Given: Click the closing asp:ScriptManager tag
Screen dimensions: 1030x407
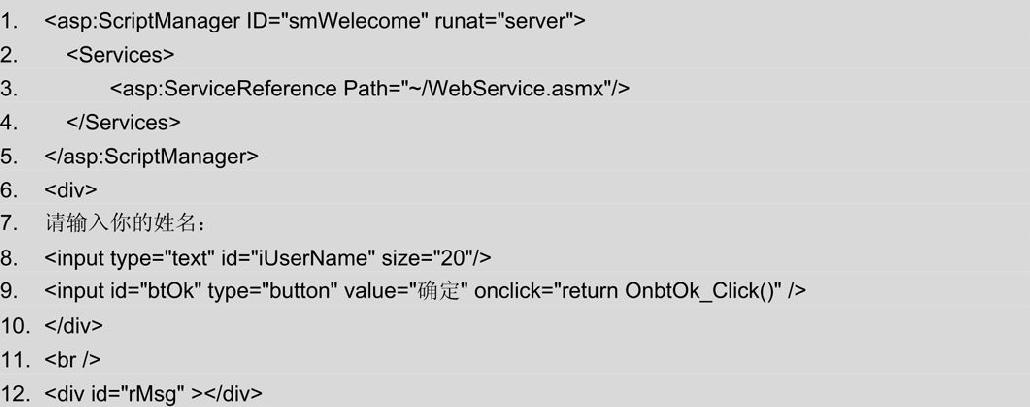Looking at the screenshot, I should tap(152, 156).
